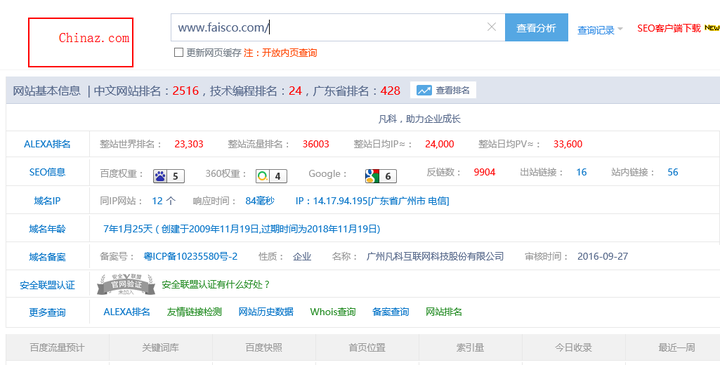Screen dimensions: 720x365
Task: Click traffic rank value 36003
Action: 316,144
